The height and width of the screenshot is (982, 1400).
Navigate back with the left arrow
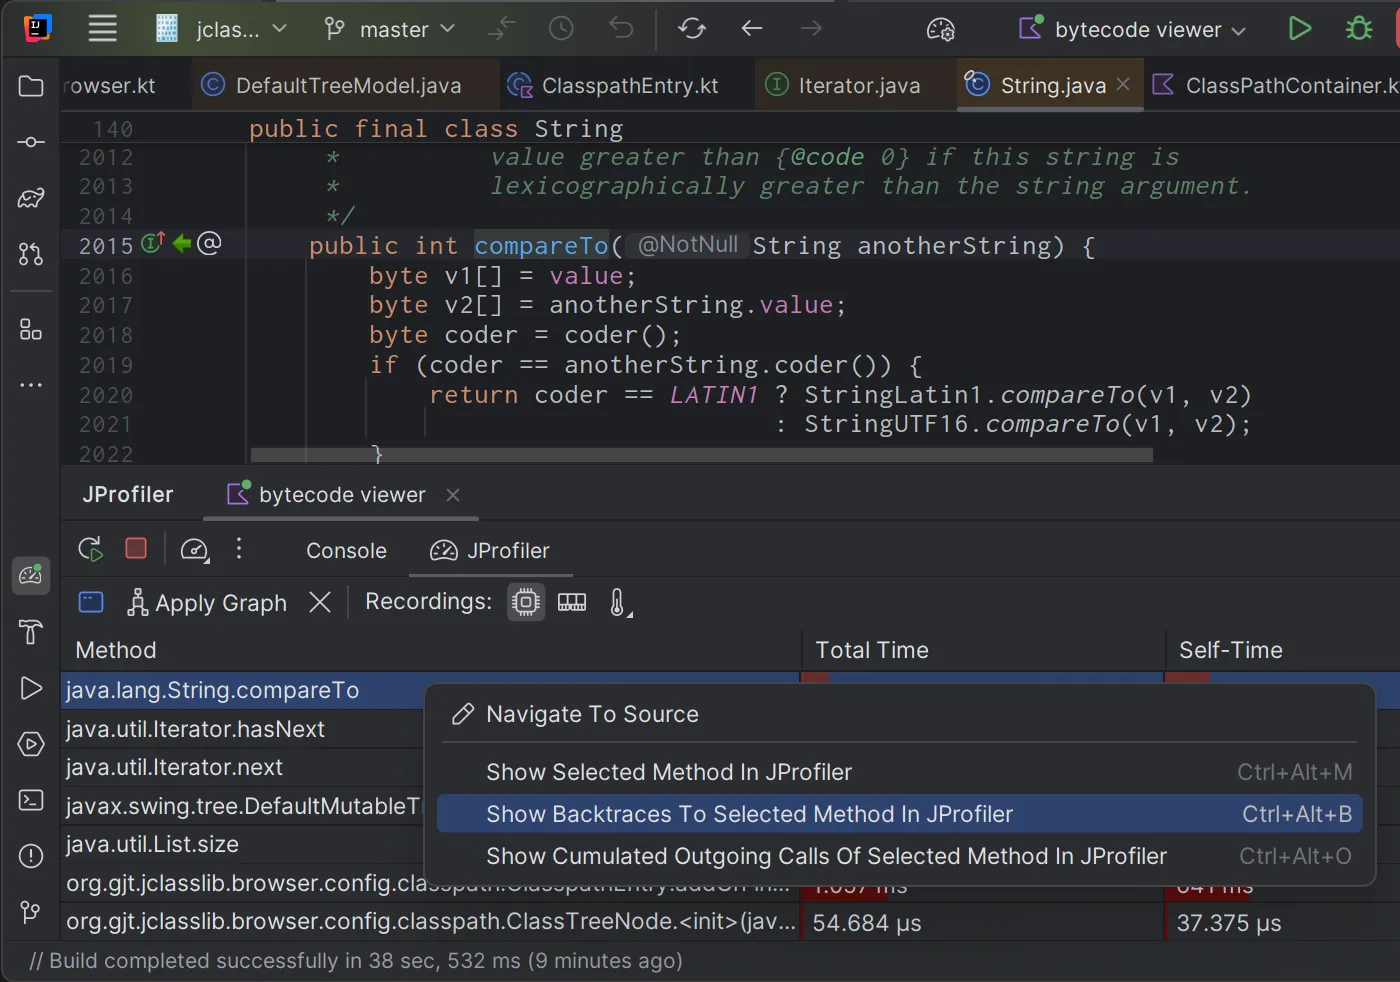click(752, 29)
